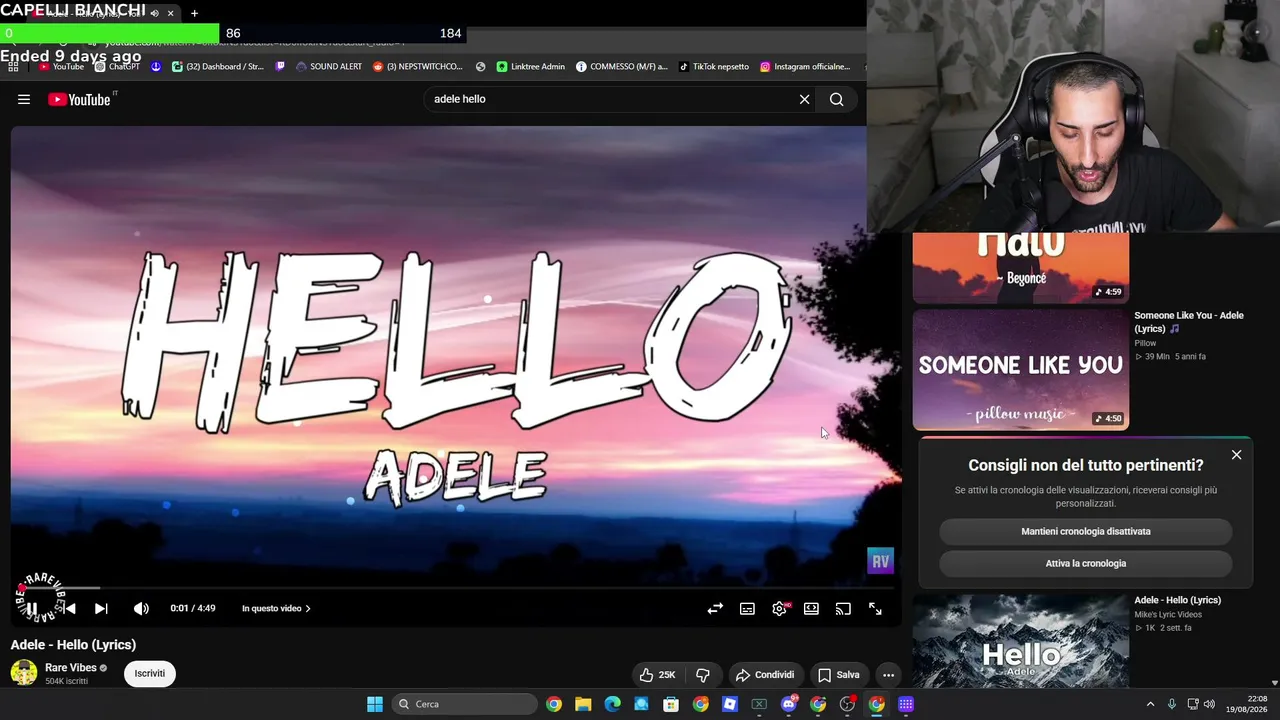Clear the 'adele hello' search text
The width and height of the screenshot is (1280, 720).
804,99
